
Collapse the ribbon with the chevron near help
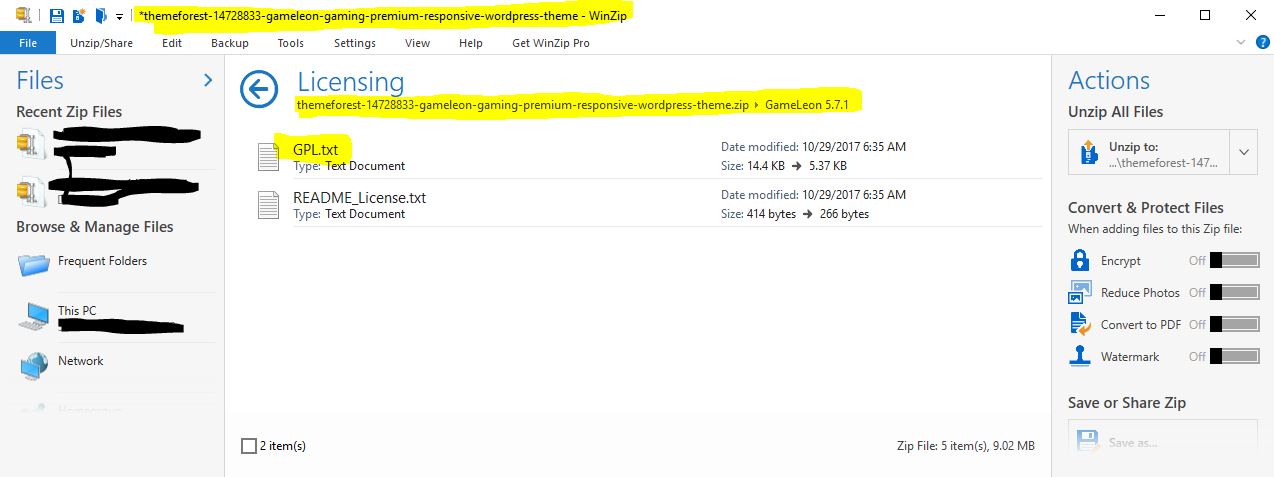click(x=1240, y=43)
